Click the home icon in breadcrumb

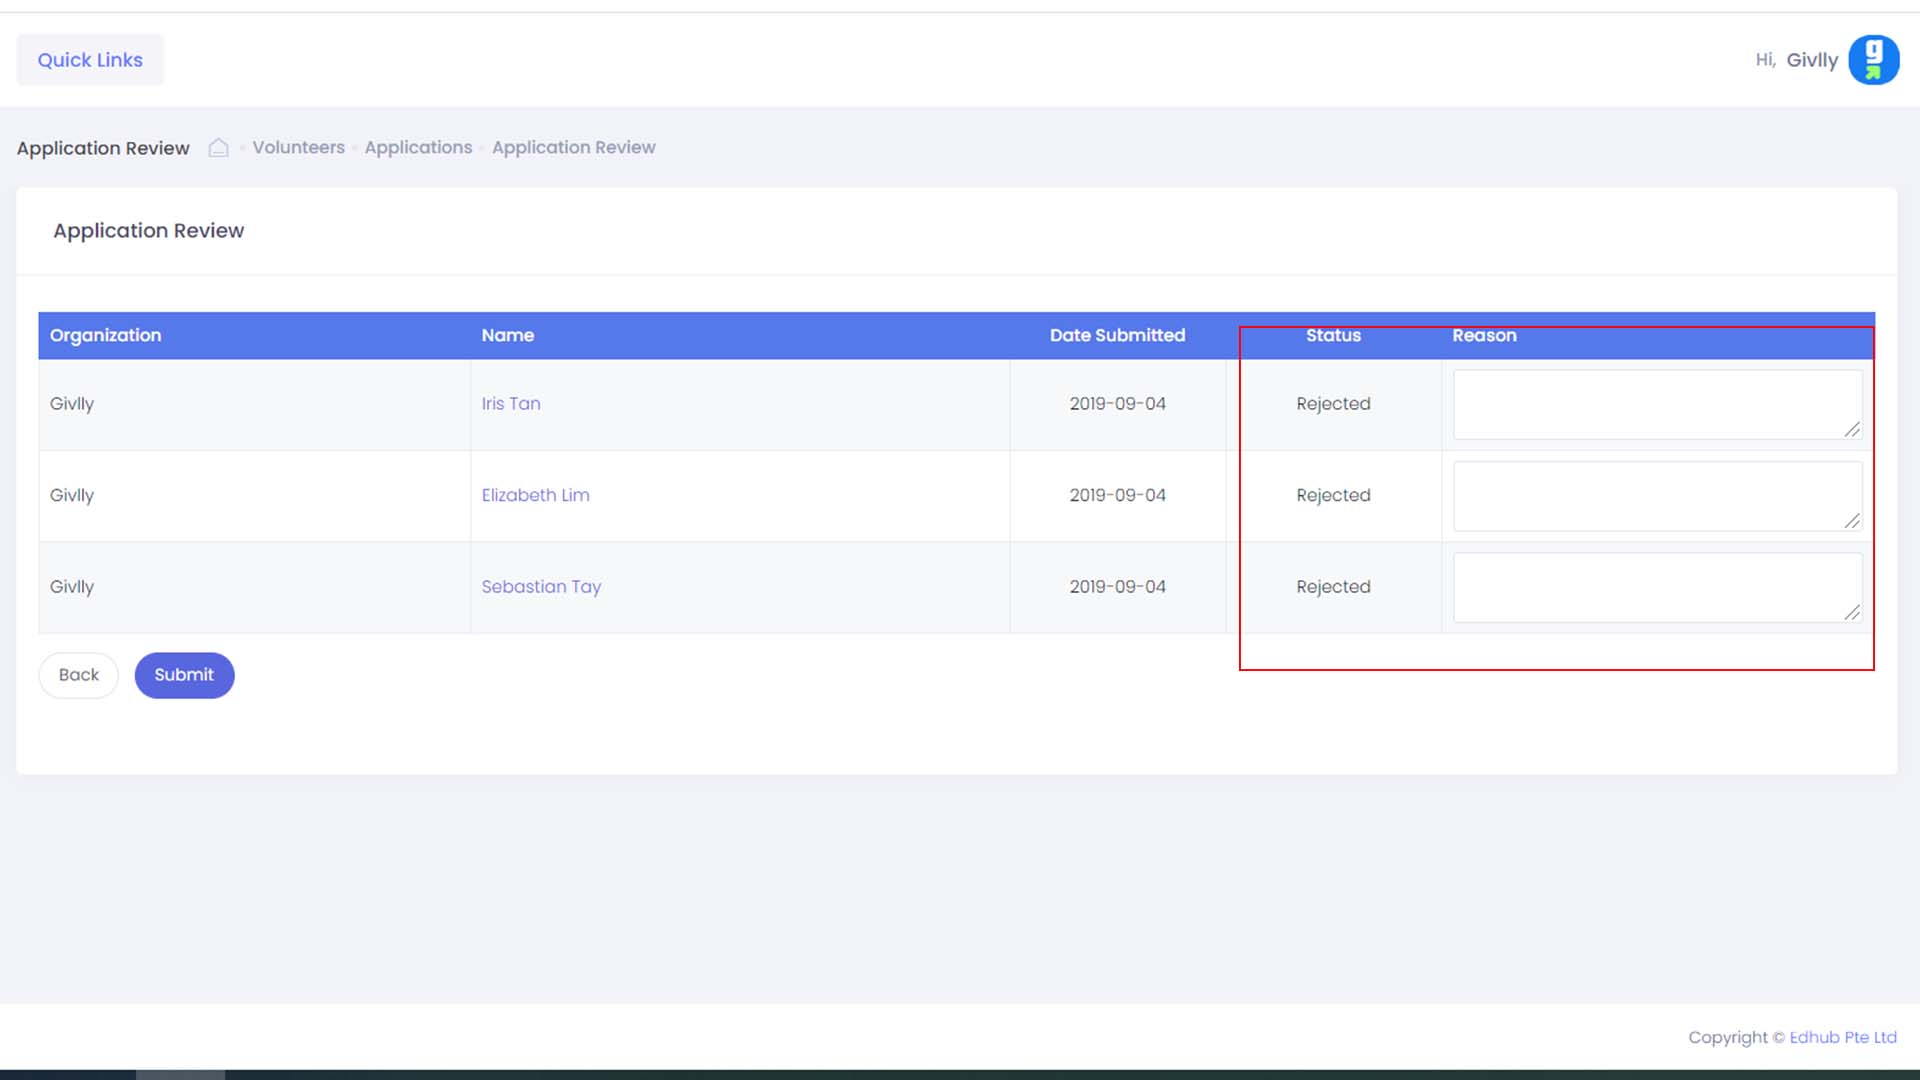[218, 148]
